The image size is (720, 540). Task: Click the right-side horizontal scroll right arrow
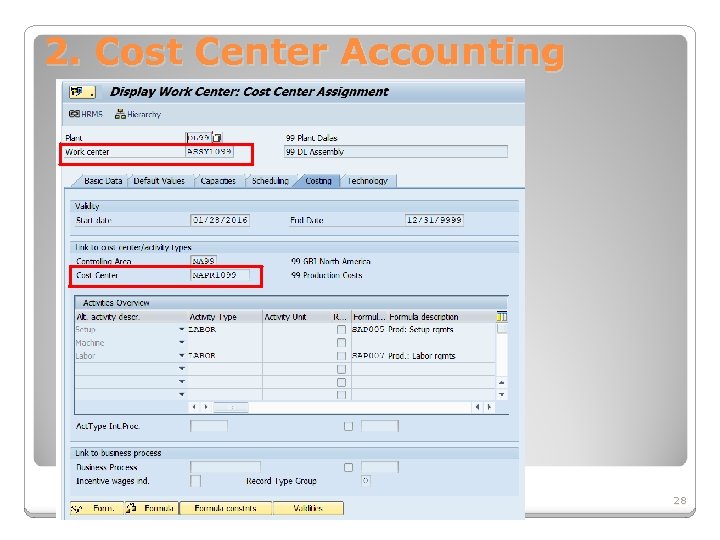[x=489, y=407]
